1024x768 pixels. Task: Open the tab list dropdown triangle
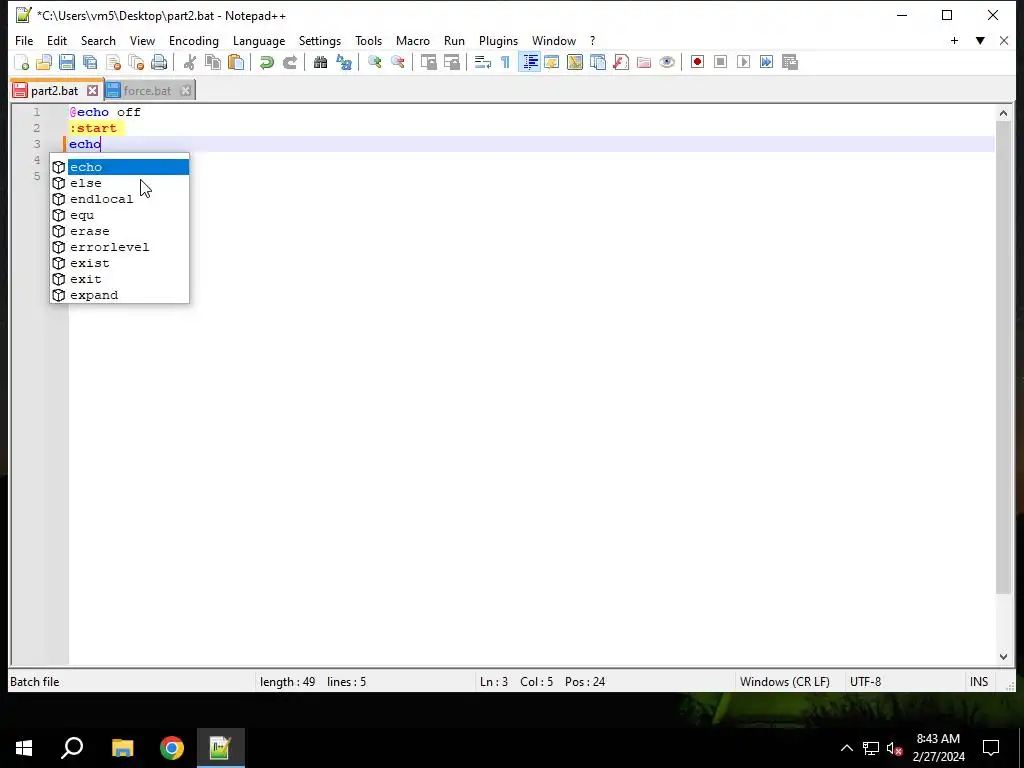click(980, 40)
